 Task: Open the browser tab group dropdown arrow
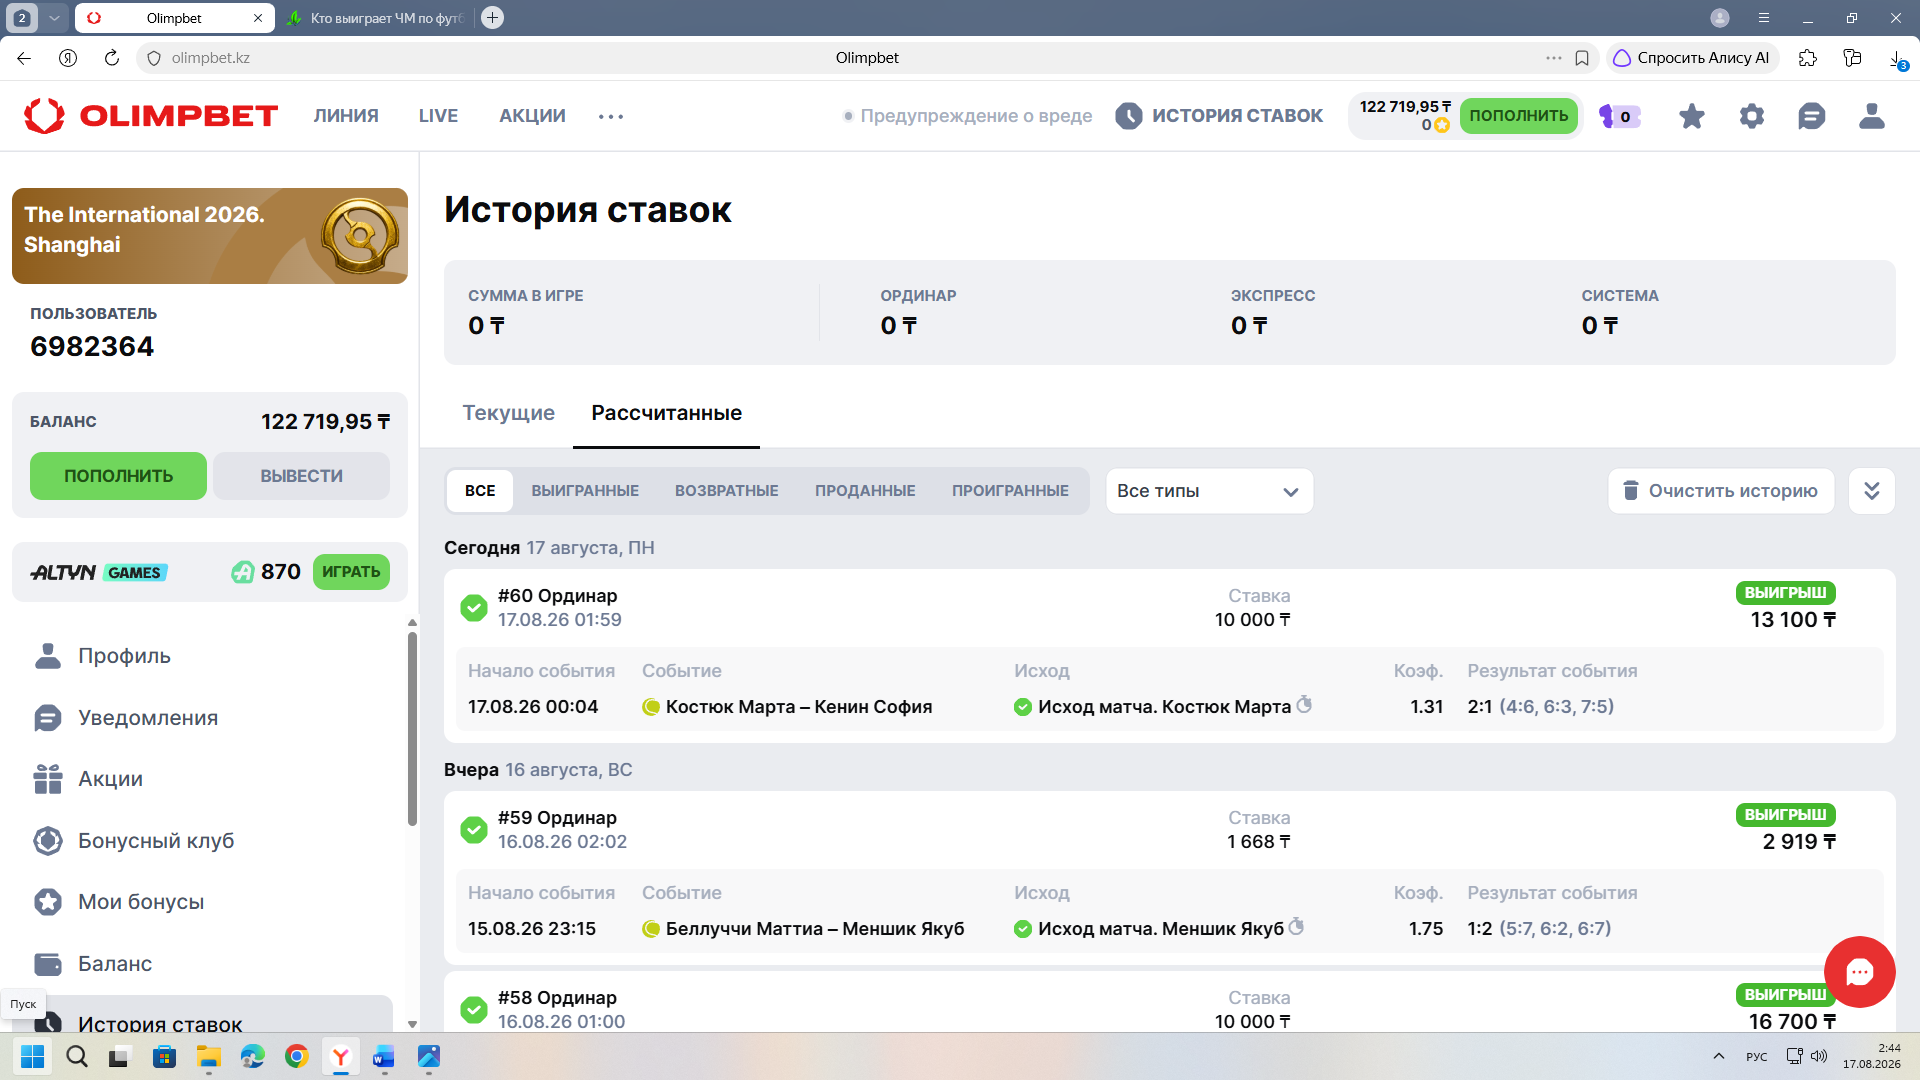tap(54, 18)
